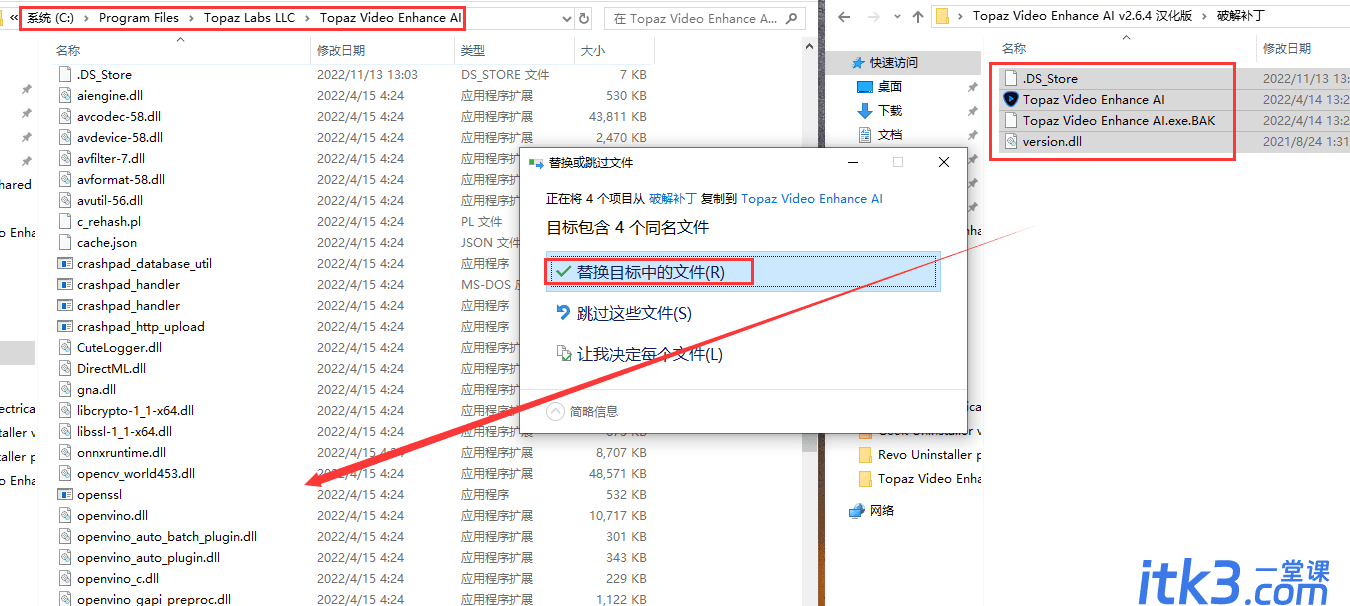
Task: Select the avformat-58.dll file name
Action: pyautogui.click(x=121, y=179)
